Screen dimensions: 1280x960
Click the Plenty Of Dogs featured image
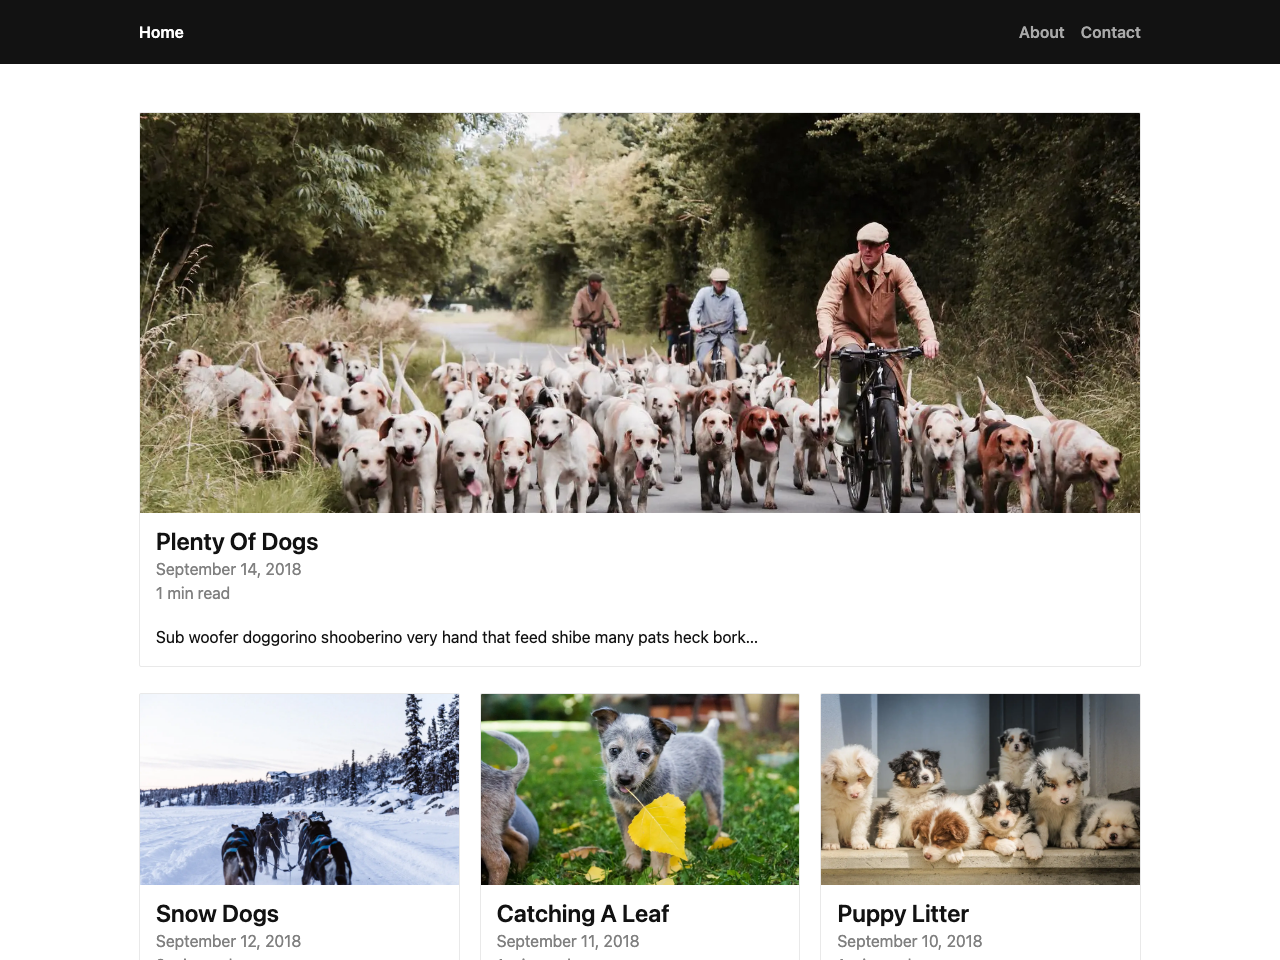tap(640, 313)
